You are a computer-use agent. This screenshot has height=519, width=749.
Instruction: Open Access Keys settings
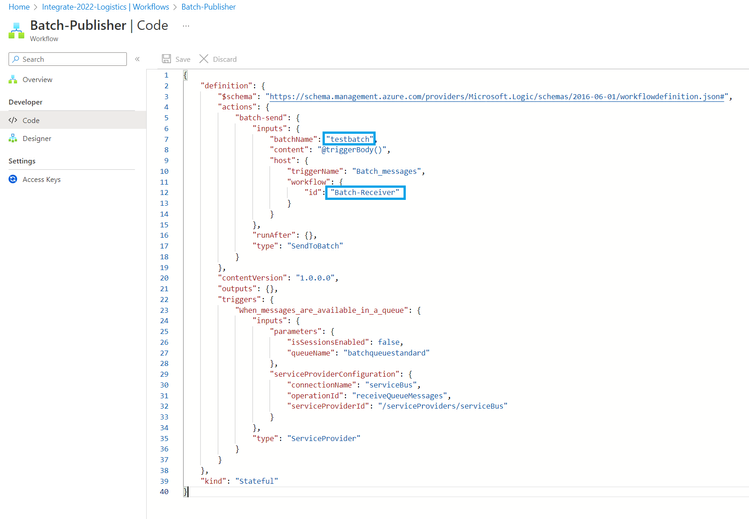pyautogui.click(x=41, y=179)
